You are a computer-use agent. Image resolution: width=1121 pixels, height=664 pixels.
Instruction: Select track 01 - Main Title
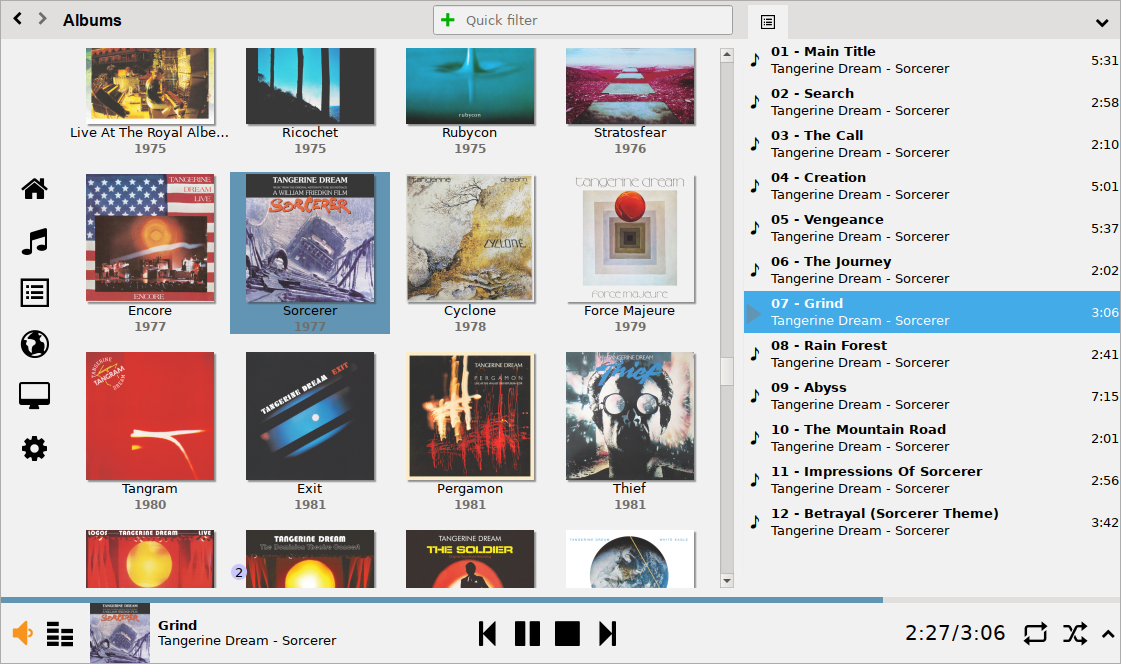pos(932,60)
